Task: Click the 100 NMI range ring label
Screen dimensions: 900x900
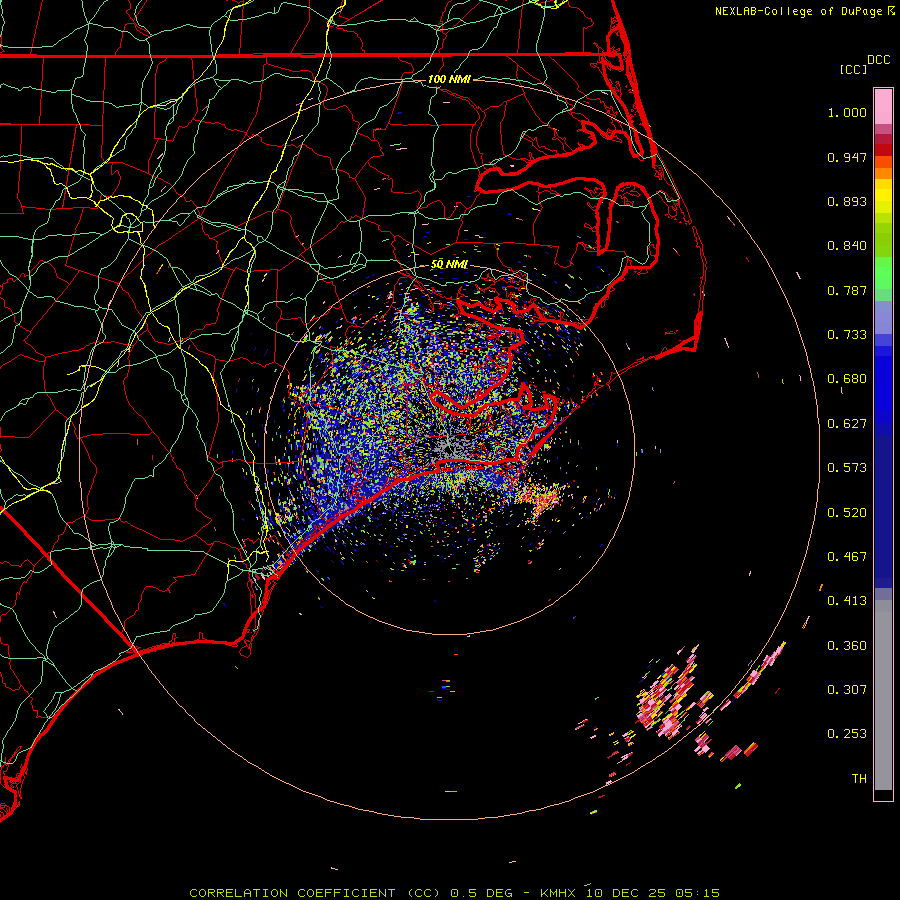Action: [x=449, y=79]
